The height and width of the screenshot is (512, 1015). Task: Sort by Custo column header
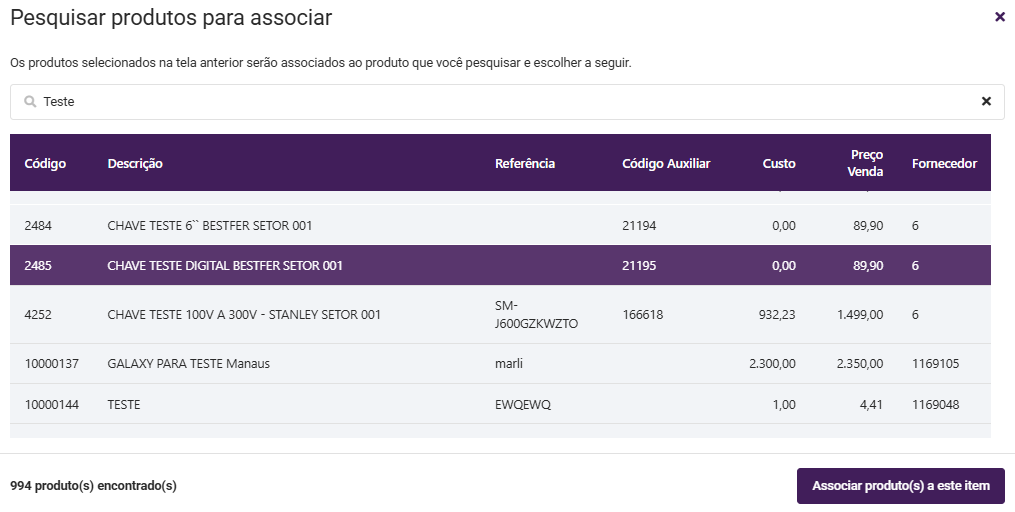[x=779, y=163]
